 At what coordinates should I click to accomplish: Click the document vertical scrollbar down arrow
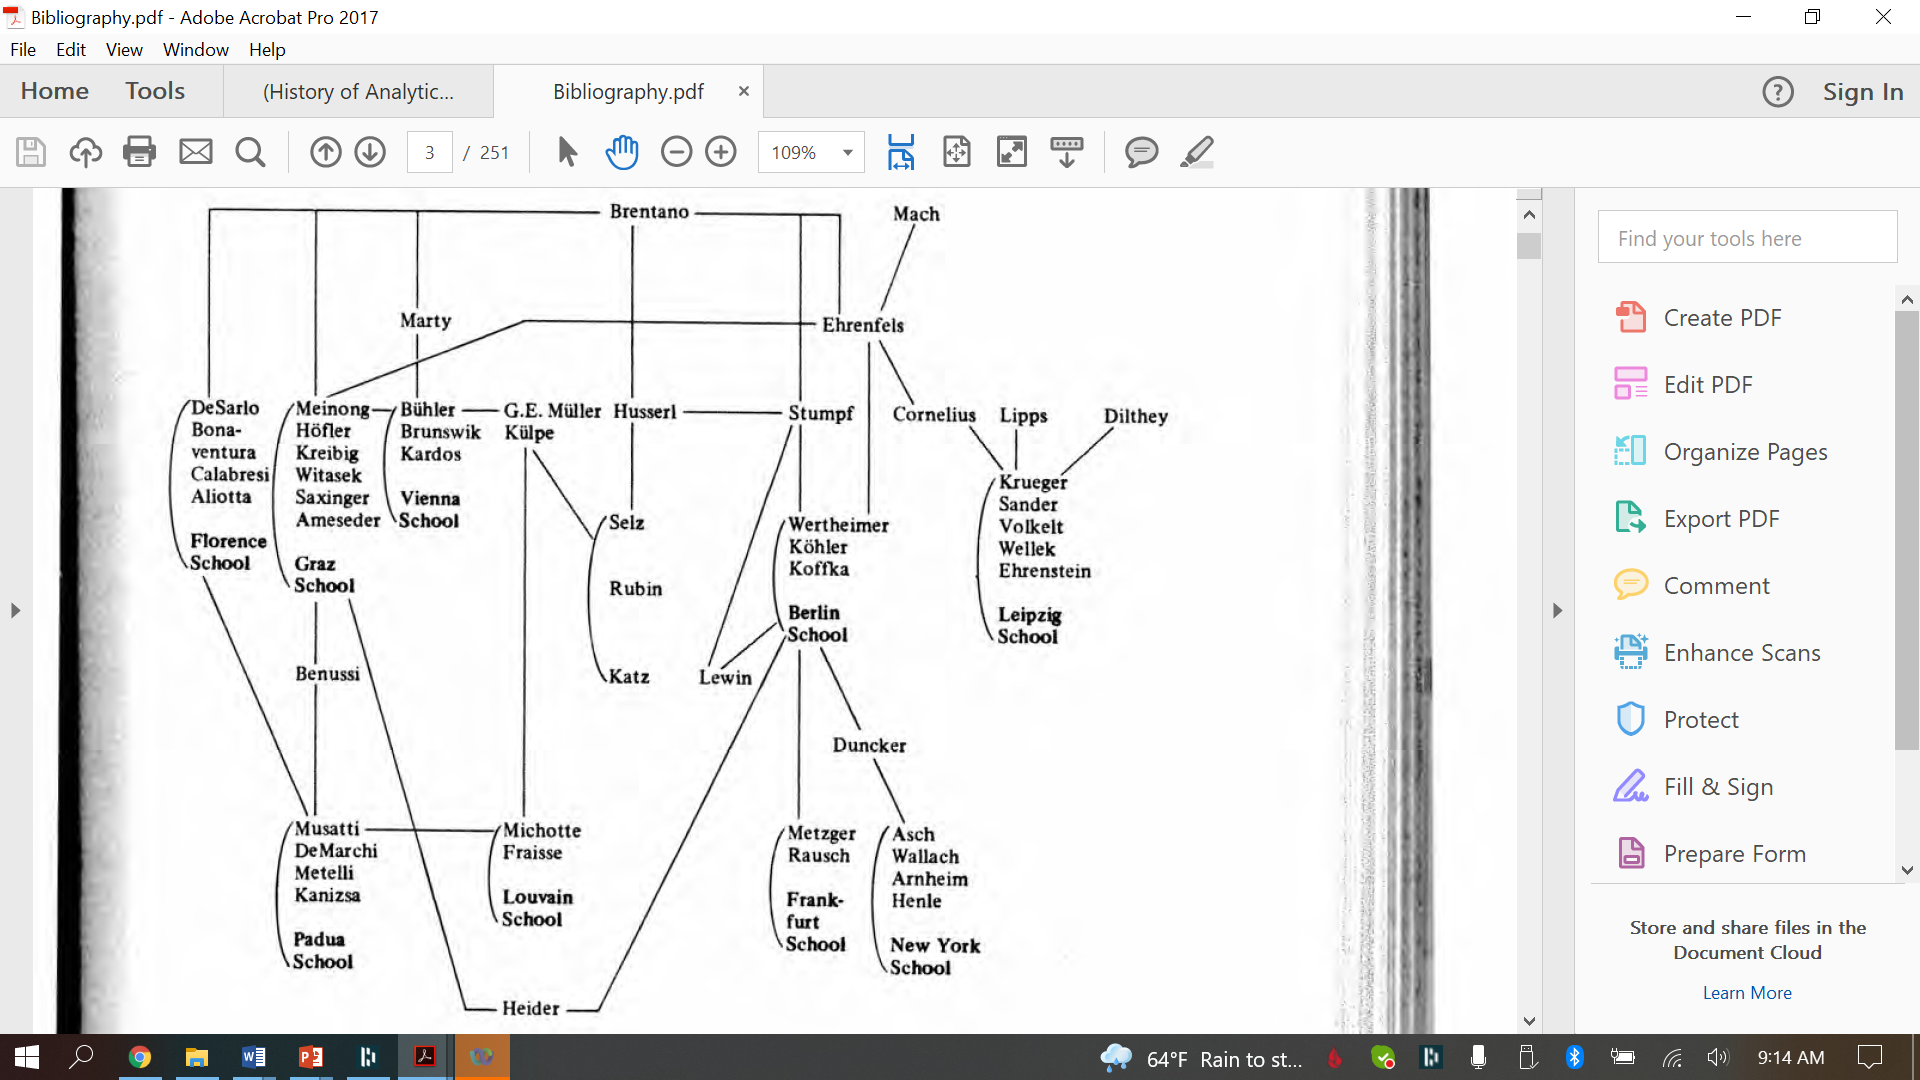(x=1528, y=1021)
